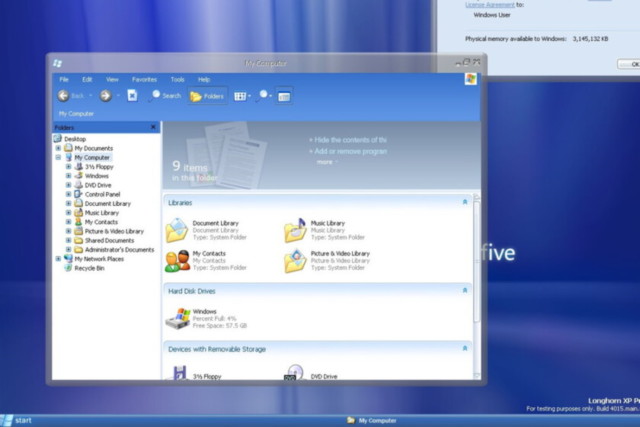640x427 pixels.
Task: Open the Views dropdown arrow next to grid icon
Action: click(x=249, y=96)
